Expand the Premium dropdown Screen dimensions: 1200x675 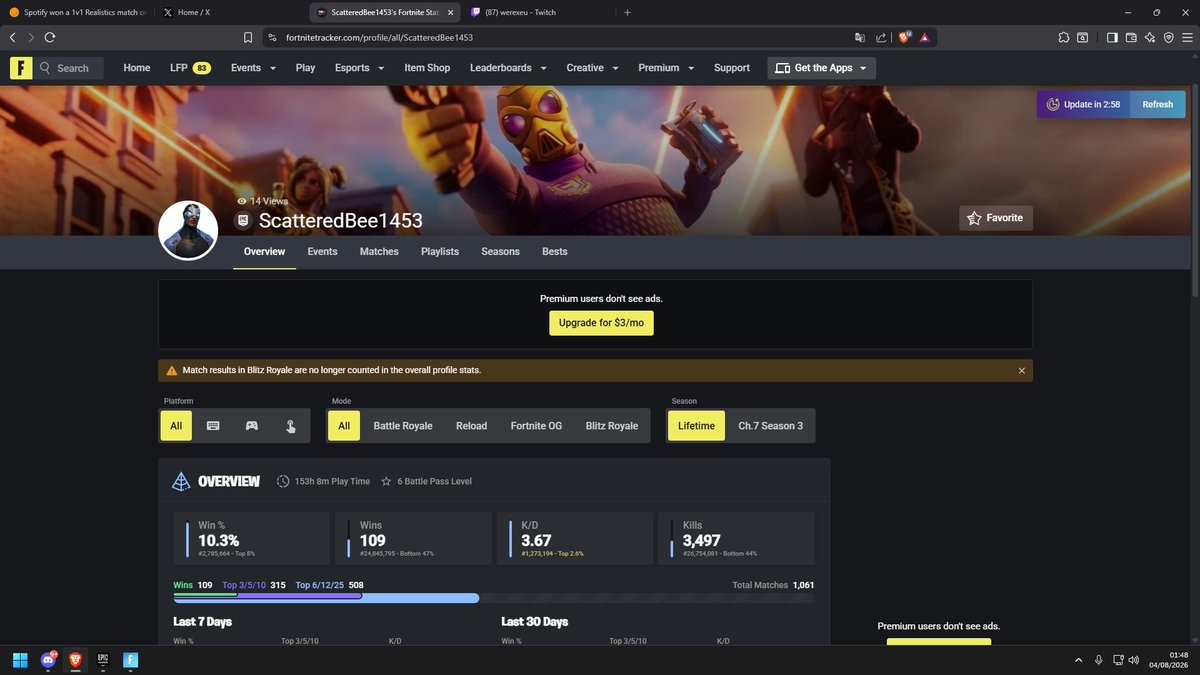666,68
